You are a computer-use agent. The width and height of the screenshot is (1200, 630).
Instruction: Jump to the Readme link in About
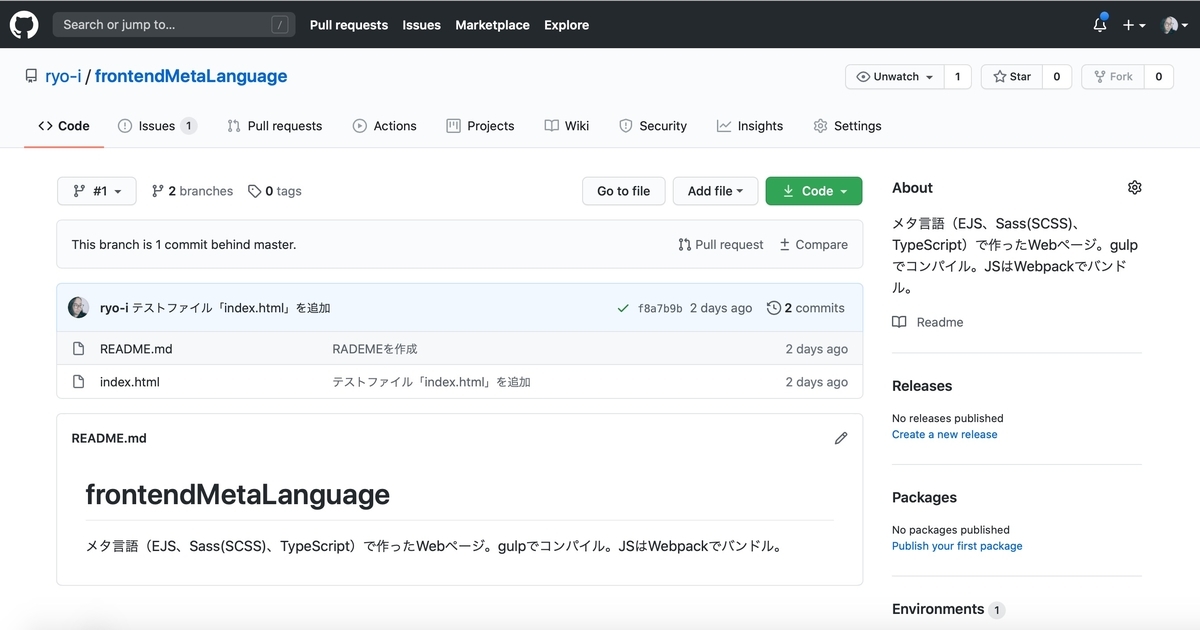[928, 322]
